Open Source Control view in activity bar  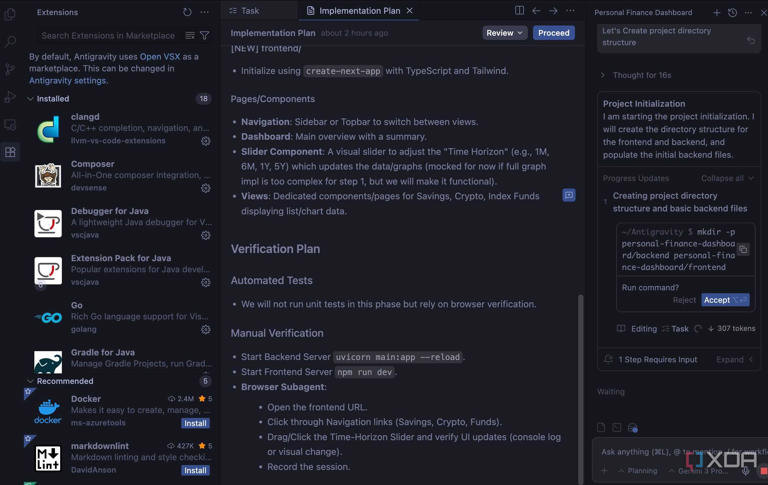10,70
